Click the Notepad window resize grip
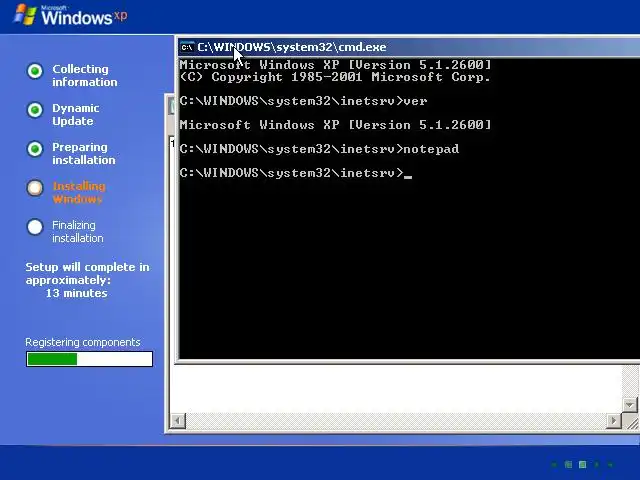Image resolution: width=640 pixels, height=480 pixels. pyautogui.click(x=631, y=422)
